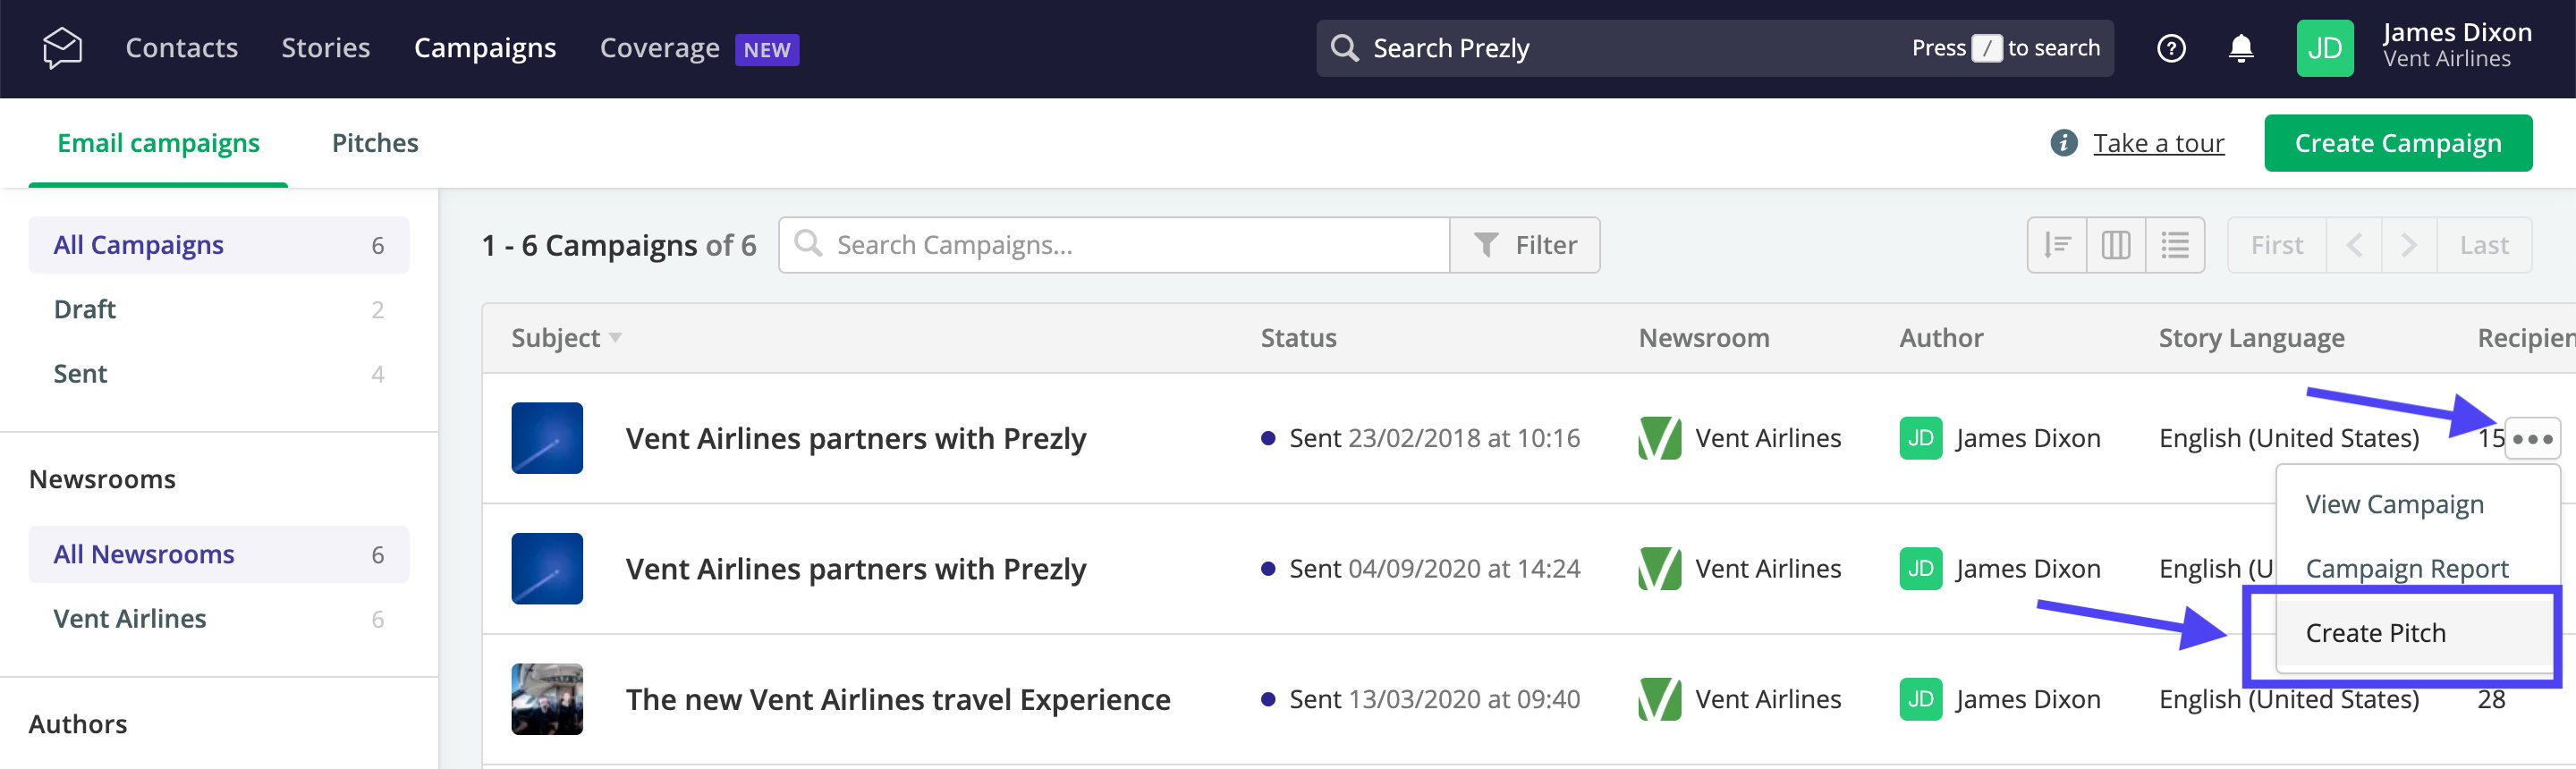
Task: Go to next page chevron
Action: [2409, 245]
